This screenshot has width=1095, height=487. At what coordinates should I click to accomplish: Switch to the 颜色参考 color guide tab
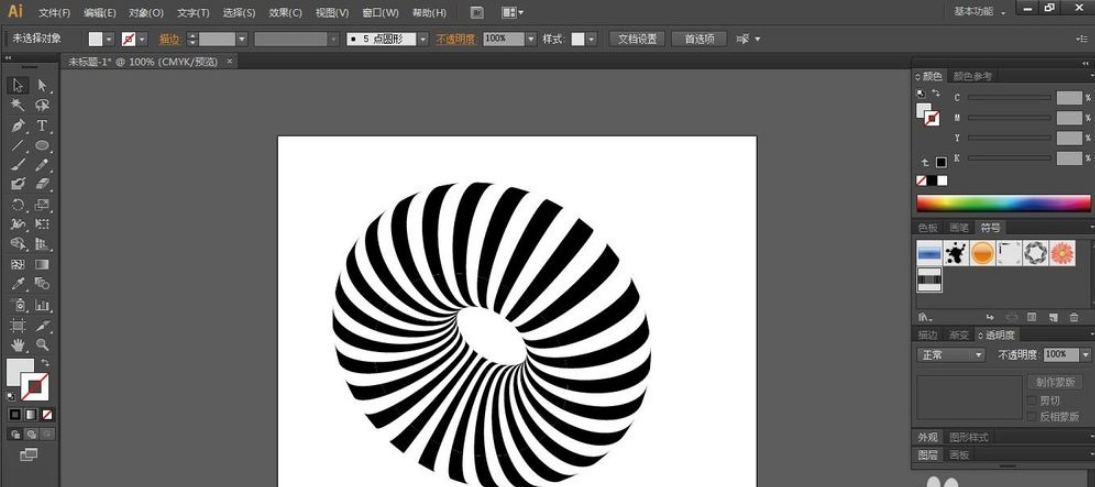972,76
